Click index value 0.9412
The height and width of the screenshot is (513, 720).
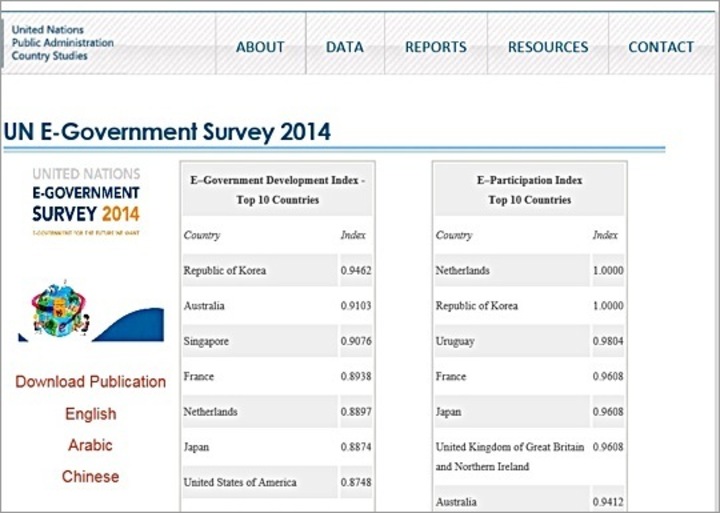tap(608, 502)
